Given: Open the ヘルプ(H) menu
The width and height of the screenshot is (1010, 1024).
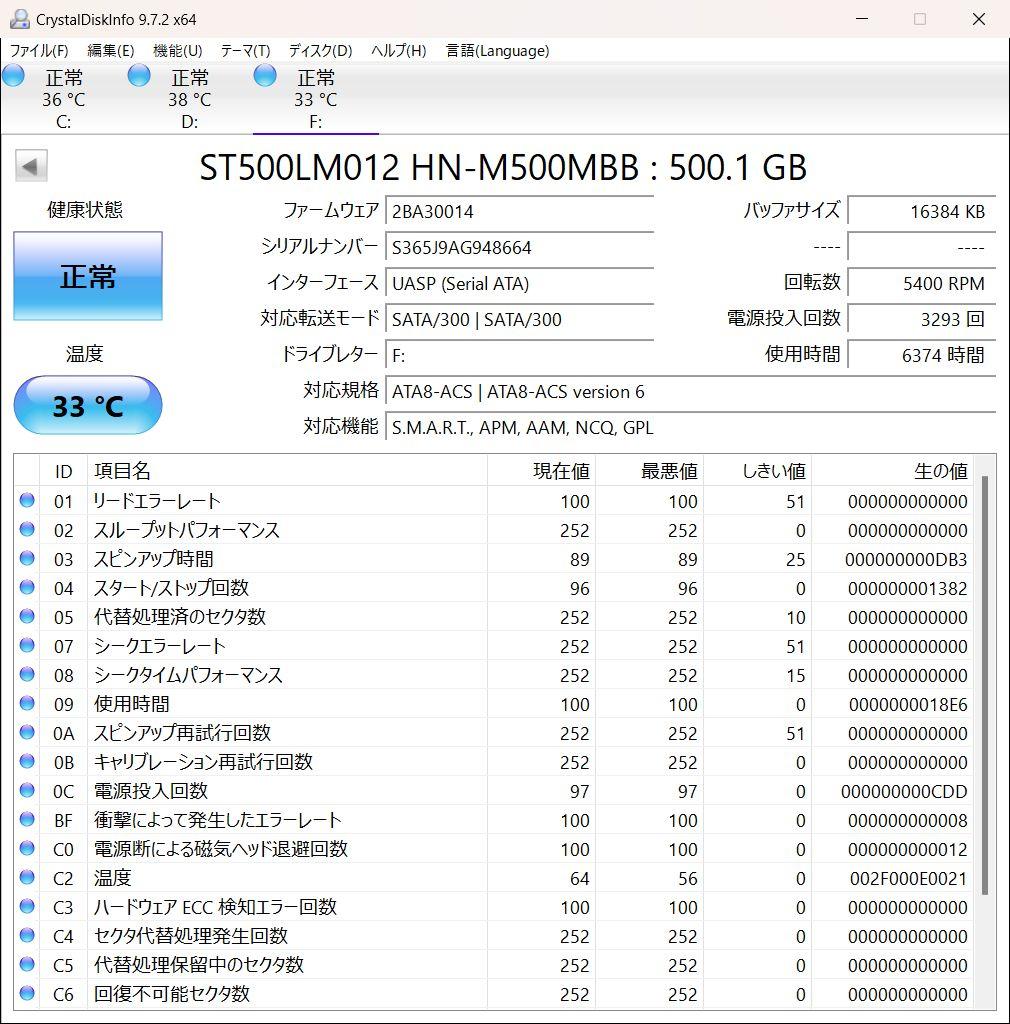Looking at the screenshot, I should coord(399,50).
